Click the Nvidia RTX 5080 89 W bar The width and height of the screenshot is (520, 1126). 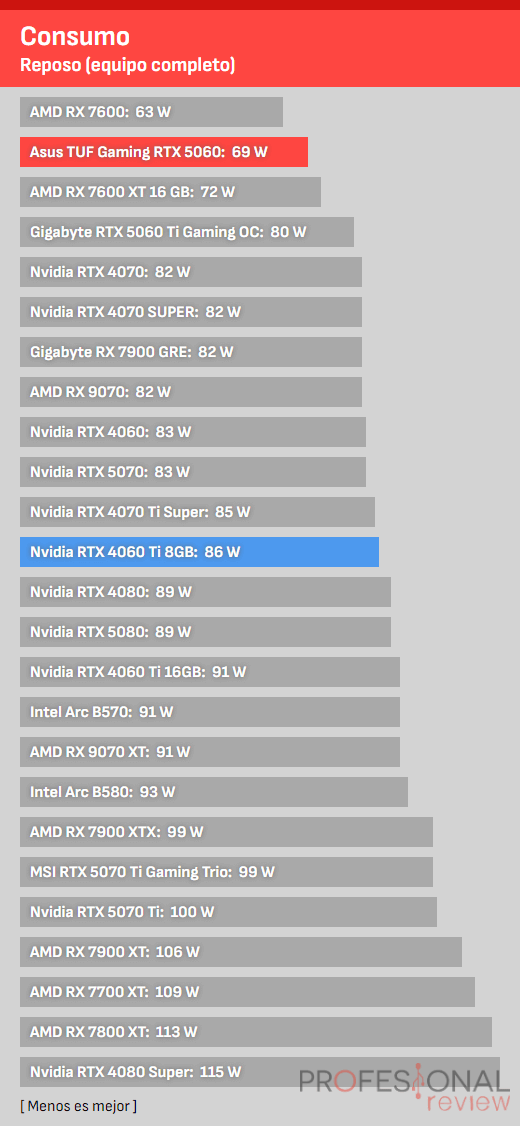pos(205,632)
